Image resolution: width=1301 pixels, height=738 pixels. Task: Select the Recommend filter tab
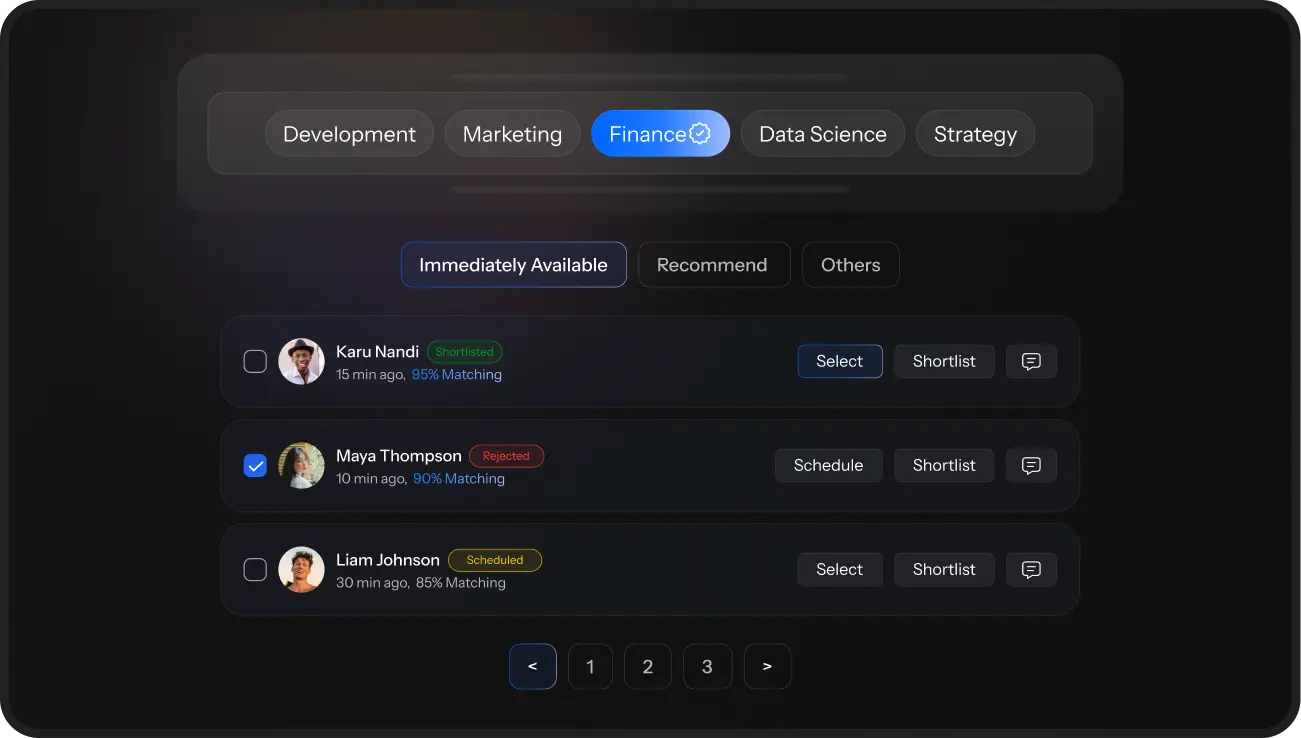tap(713, 265)
